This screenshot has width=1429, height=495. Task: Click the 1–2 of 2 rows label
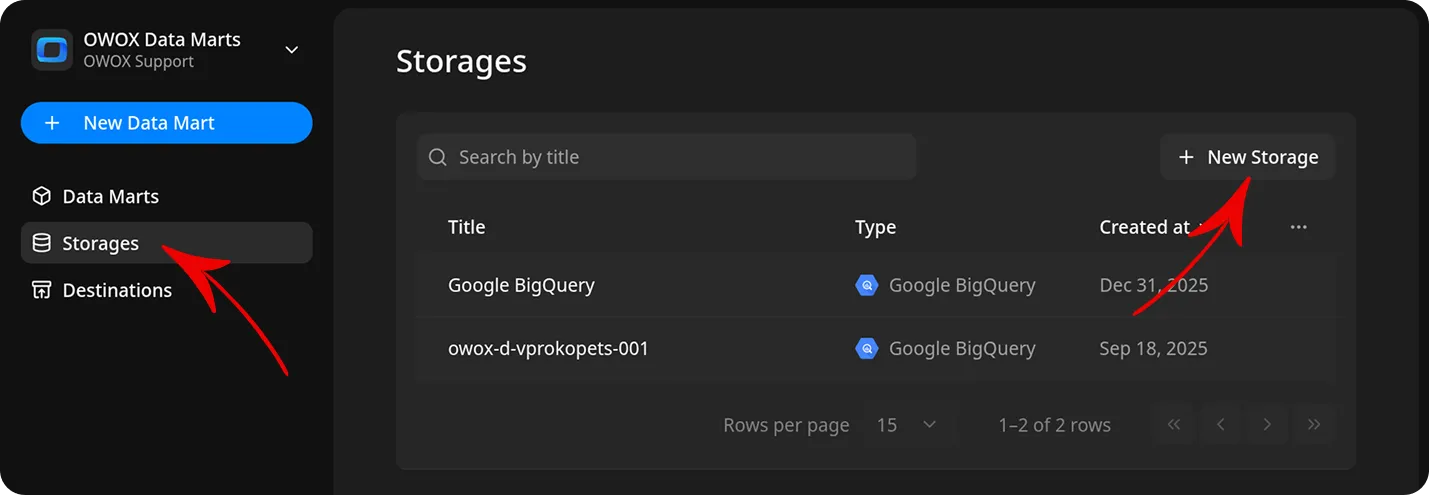pos(1055,425)
